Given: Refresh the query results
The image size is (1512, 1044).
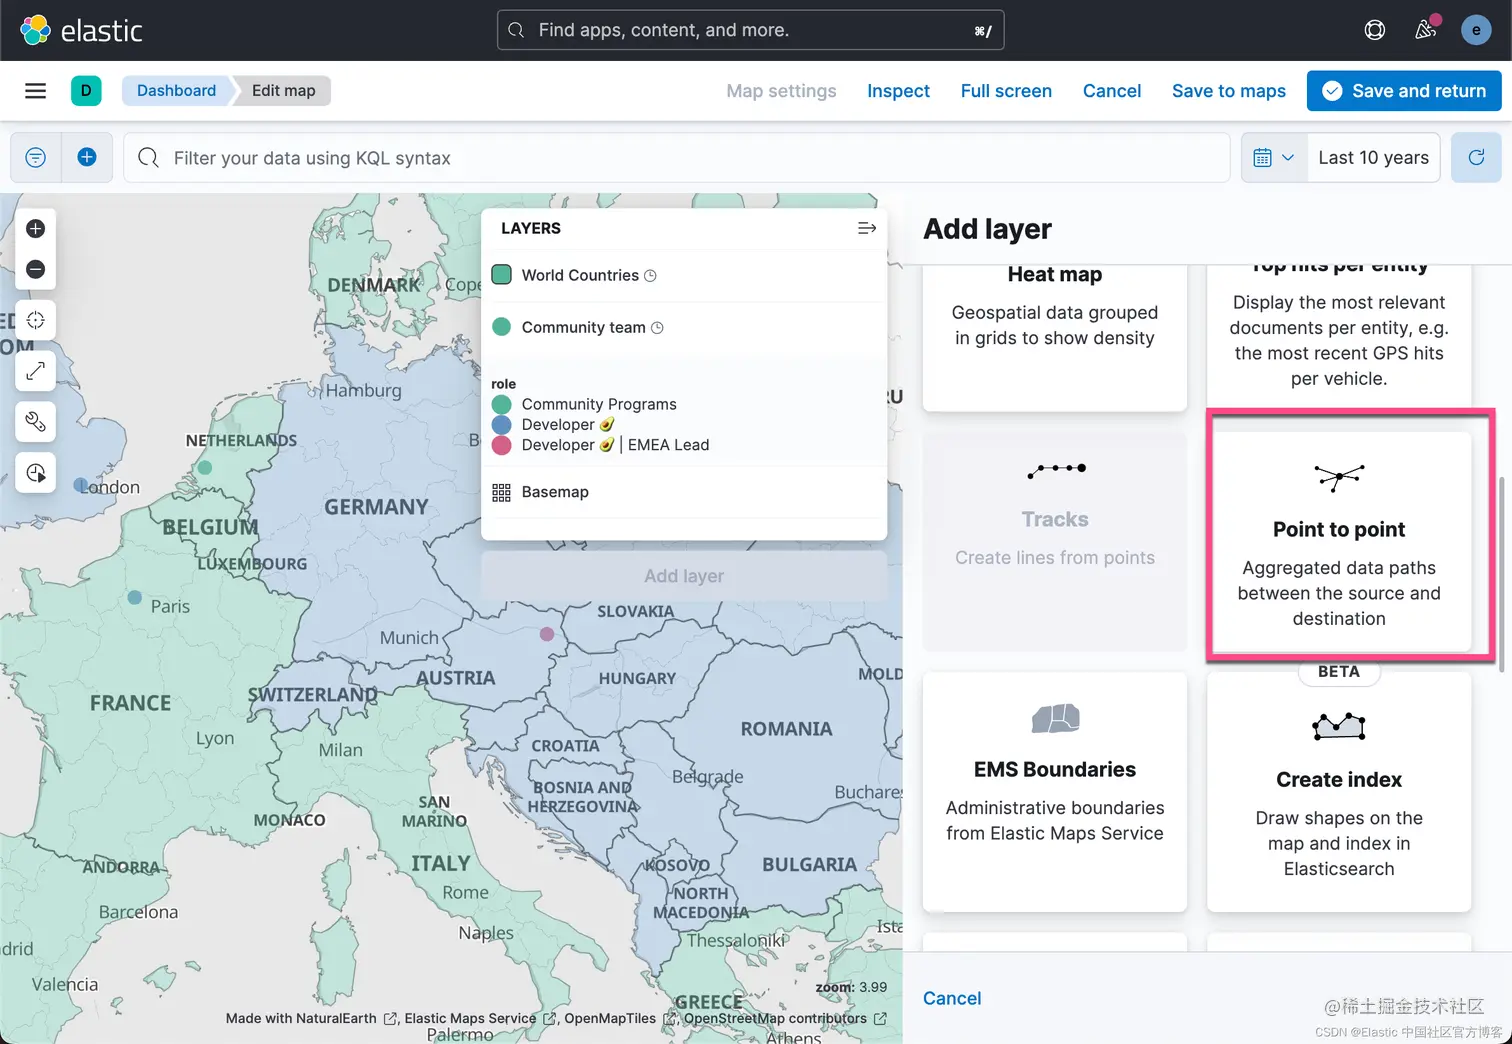Looking at the screenshot, I should 1476,158.
